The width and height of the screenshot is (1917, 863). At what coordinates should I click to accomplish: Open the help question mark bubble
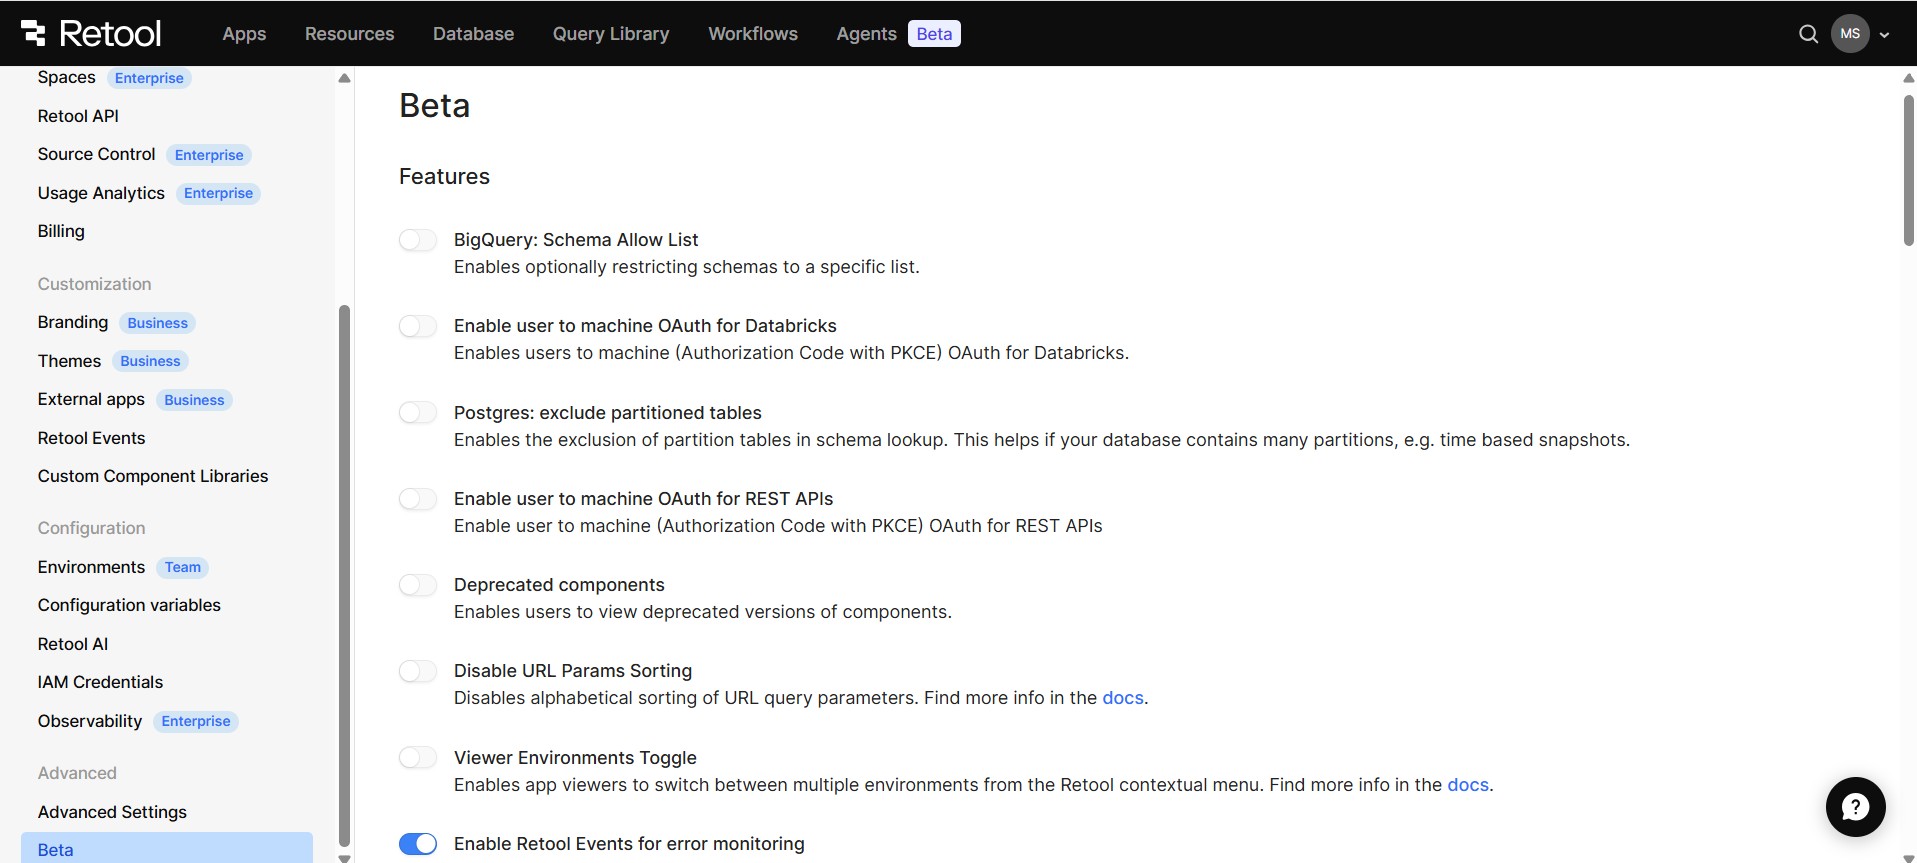coord(1855,806)
